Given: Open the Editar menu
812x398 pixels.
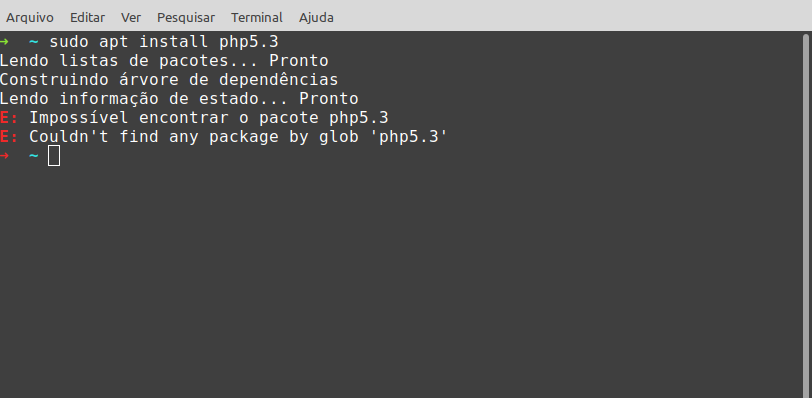Looking at the screenshot, I should 88,18.
